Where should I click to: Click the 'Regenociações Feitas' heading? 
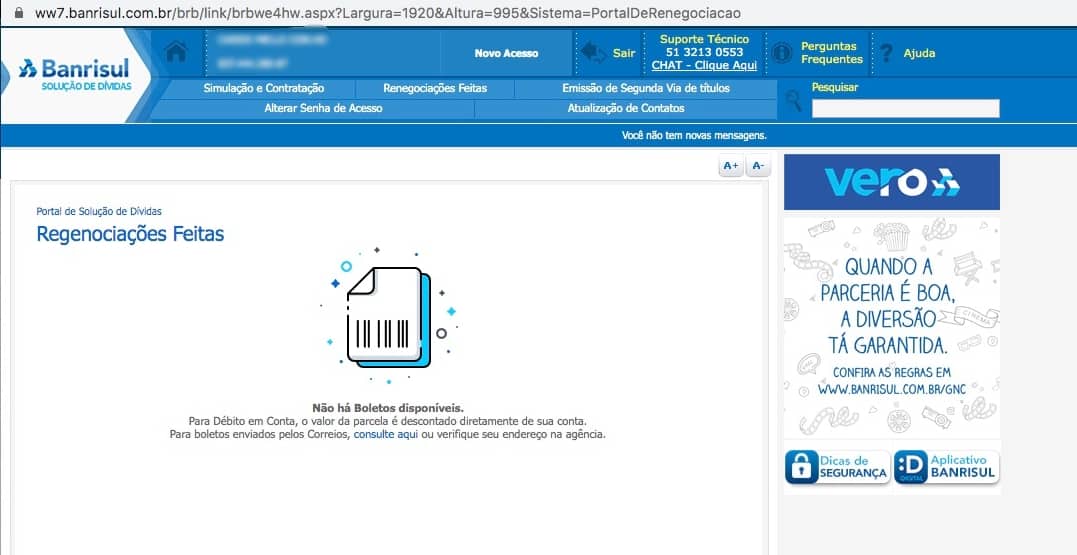[x=130, y=234]
